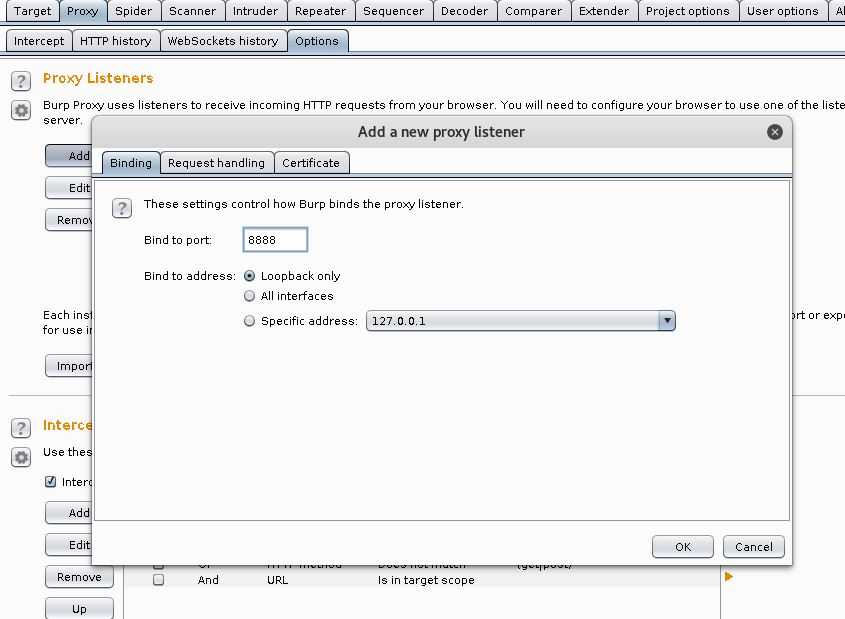Select the Options sub-tab
Viewport: 845px width, 619px height.
click(x=317, y=41)
